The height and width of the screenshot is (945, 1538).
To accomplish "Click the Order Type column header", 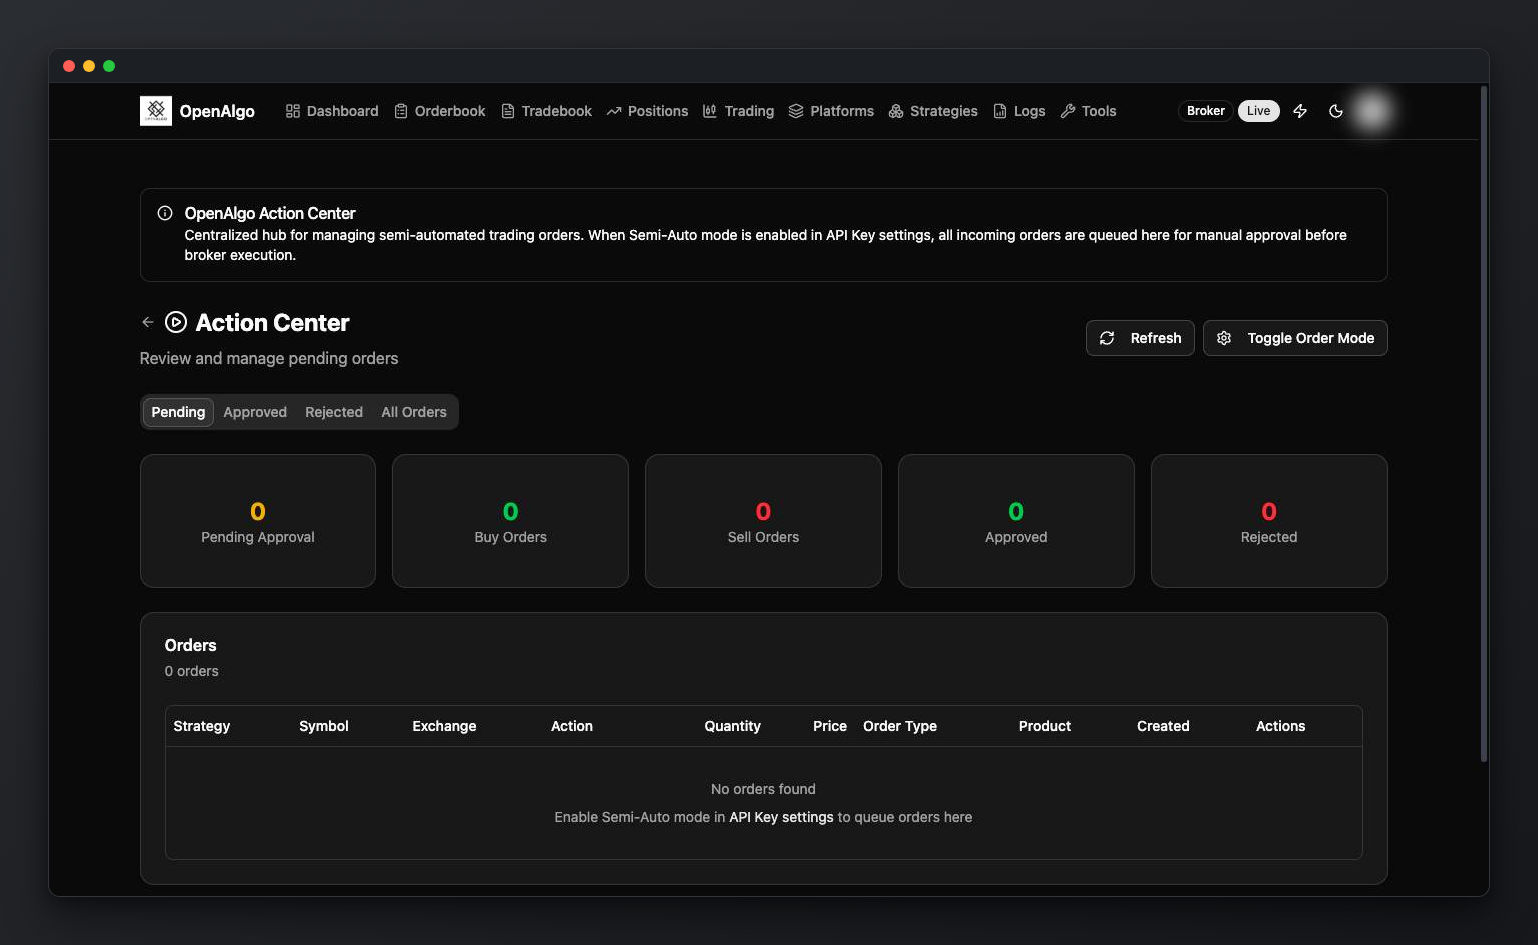I will click(x=900, y=726).
